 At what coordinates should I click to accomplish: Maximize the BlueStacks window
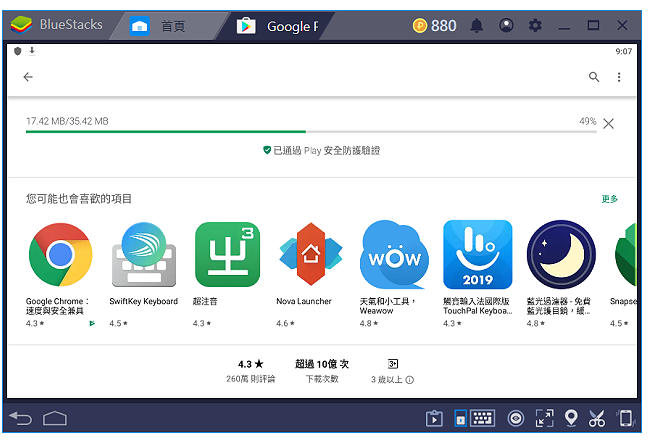593,26
